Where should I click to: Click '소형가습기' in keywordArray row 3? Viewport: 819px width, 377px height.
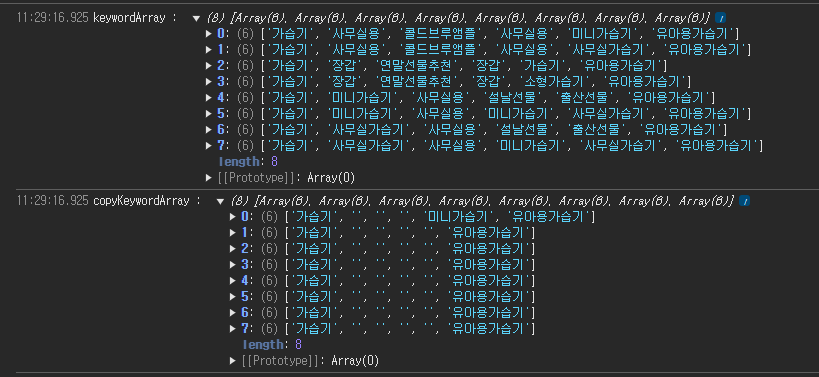pos(555,82)
